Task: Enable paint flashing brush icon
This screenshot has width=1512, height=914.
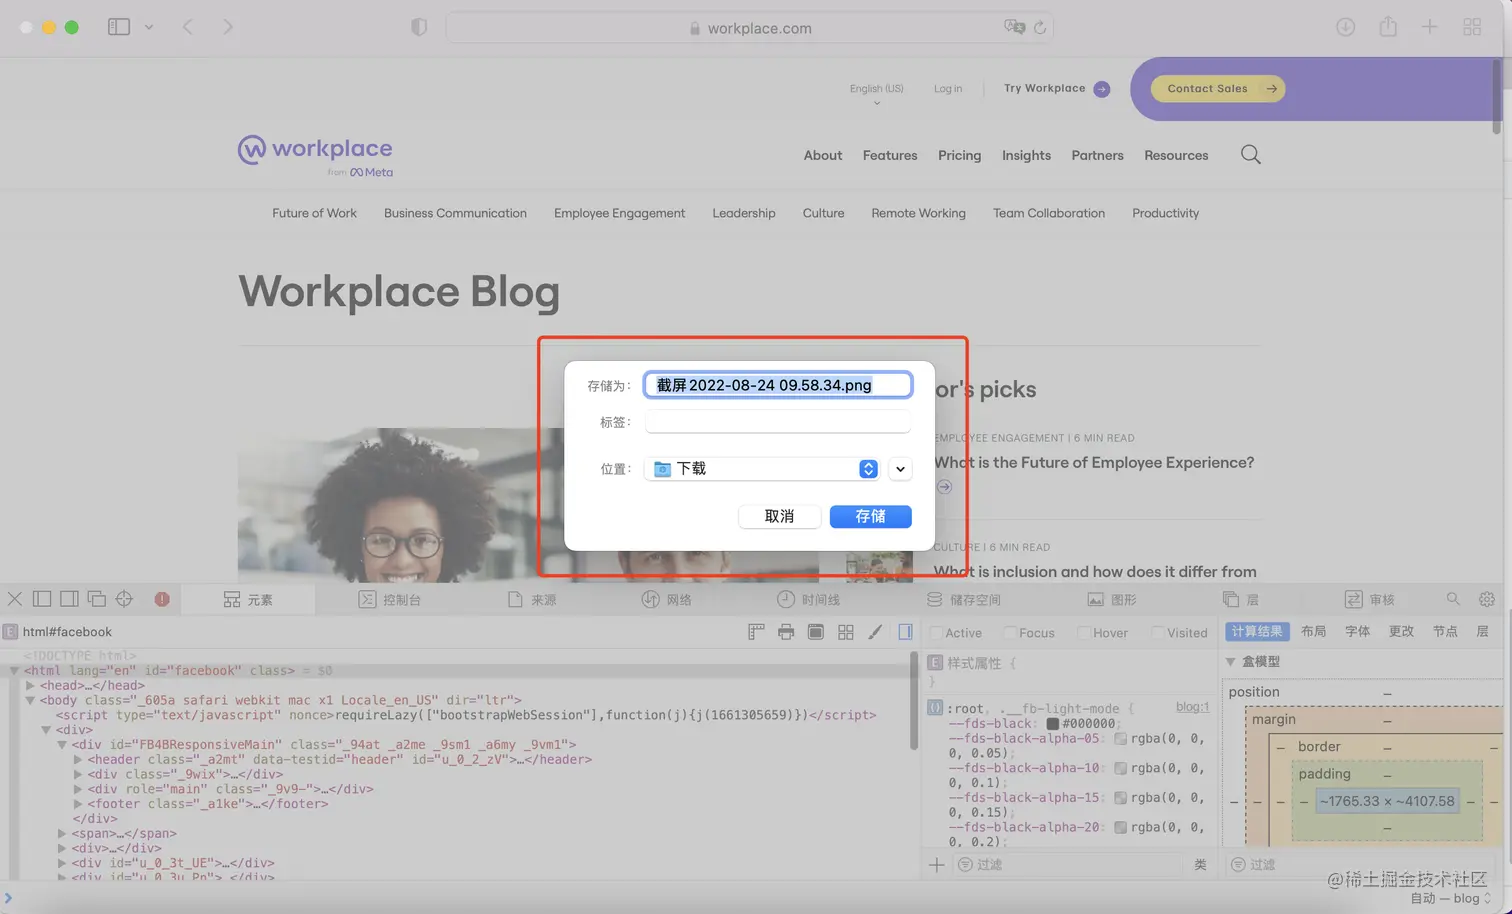Action: click(875, 632)
